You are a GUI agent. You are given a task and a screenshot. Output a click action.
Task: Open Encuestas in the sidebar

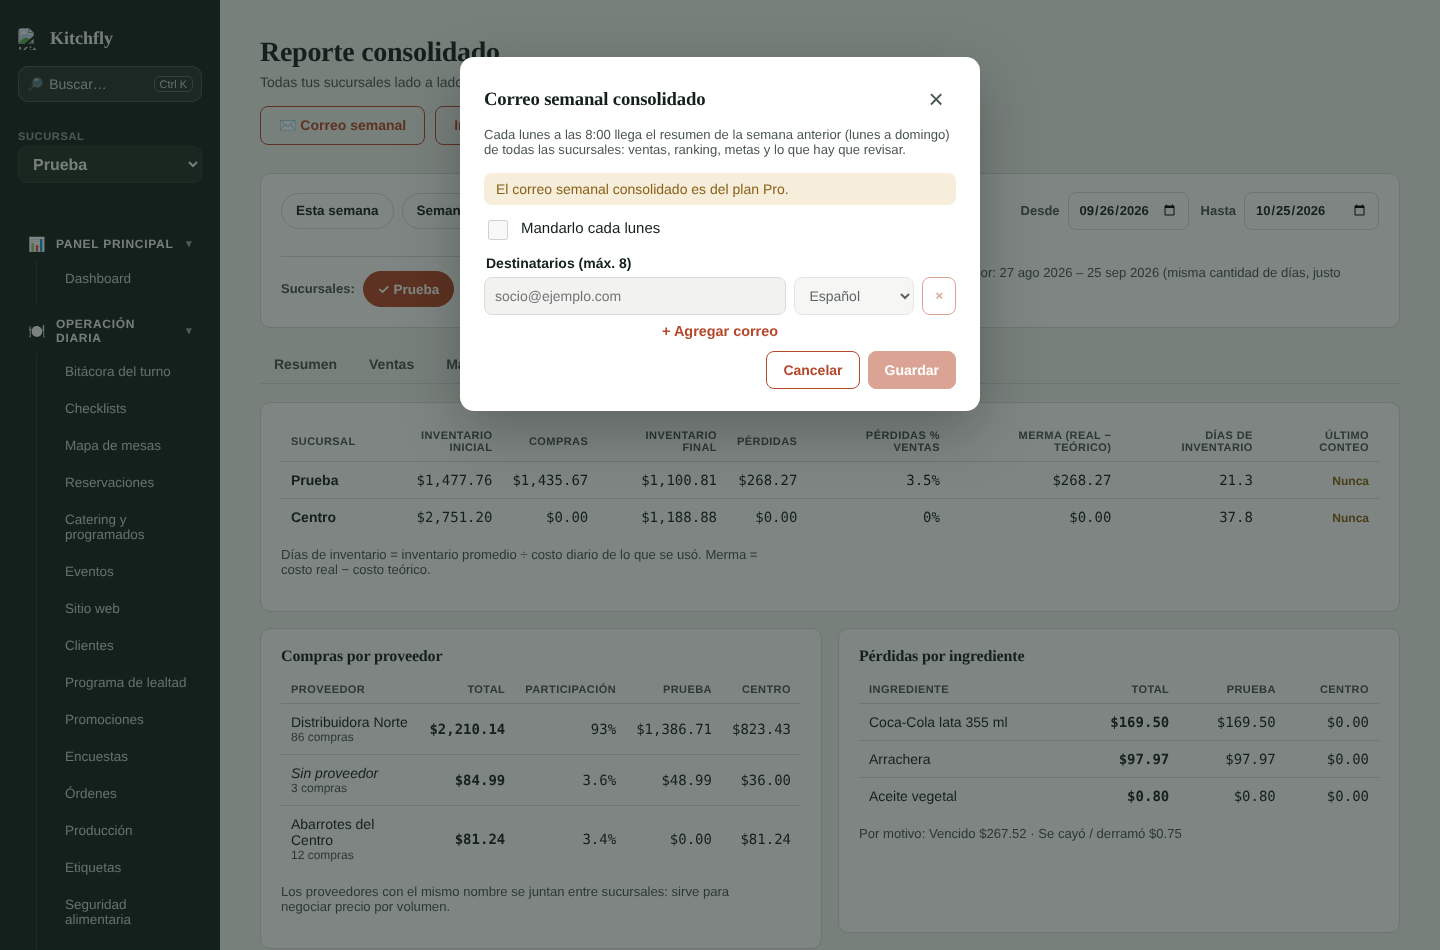[96, 756]
